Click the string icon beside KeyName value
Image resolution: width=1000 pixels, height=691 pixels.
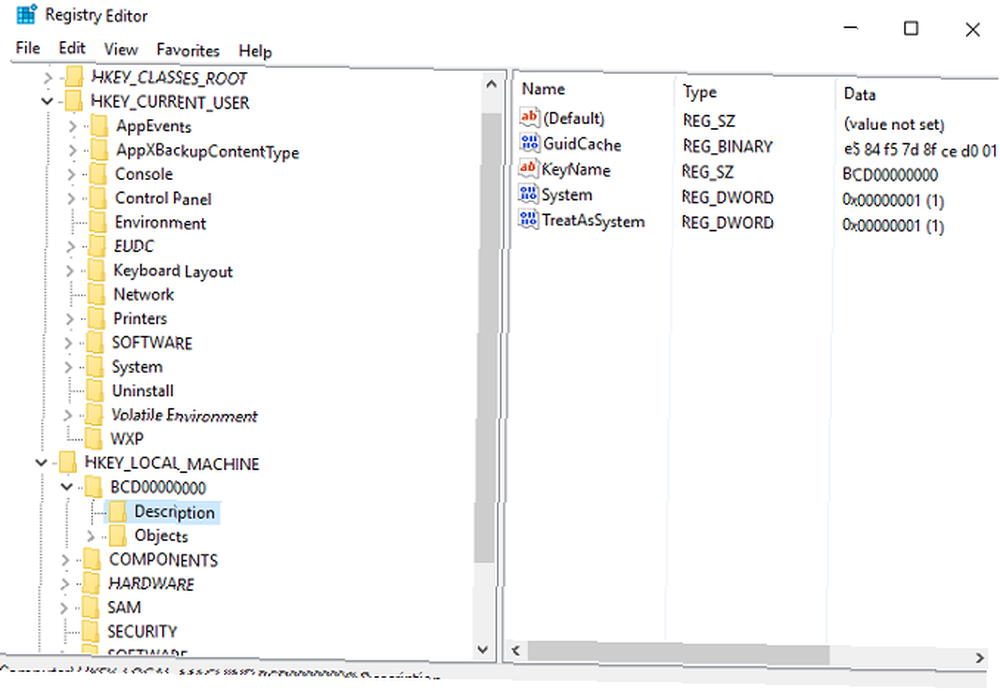coord(528,168)
